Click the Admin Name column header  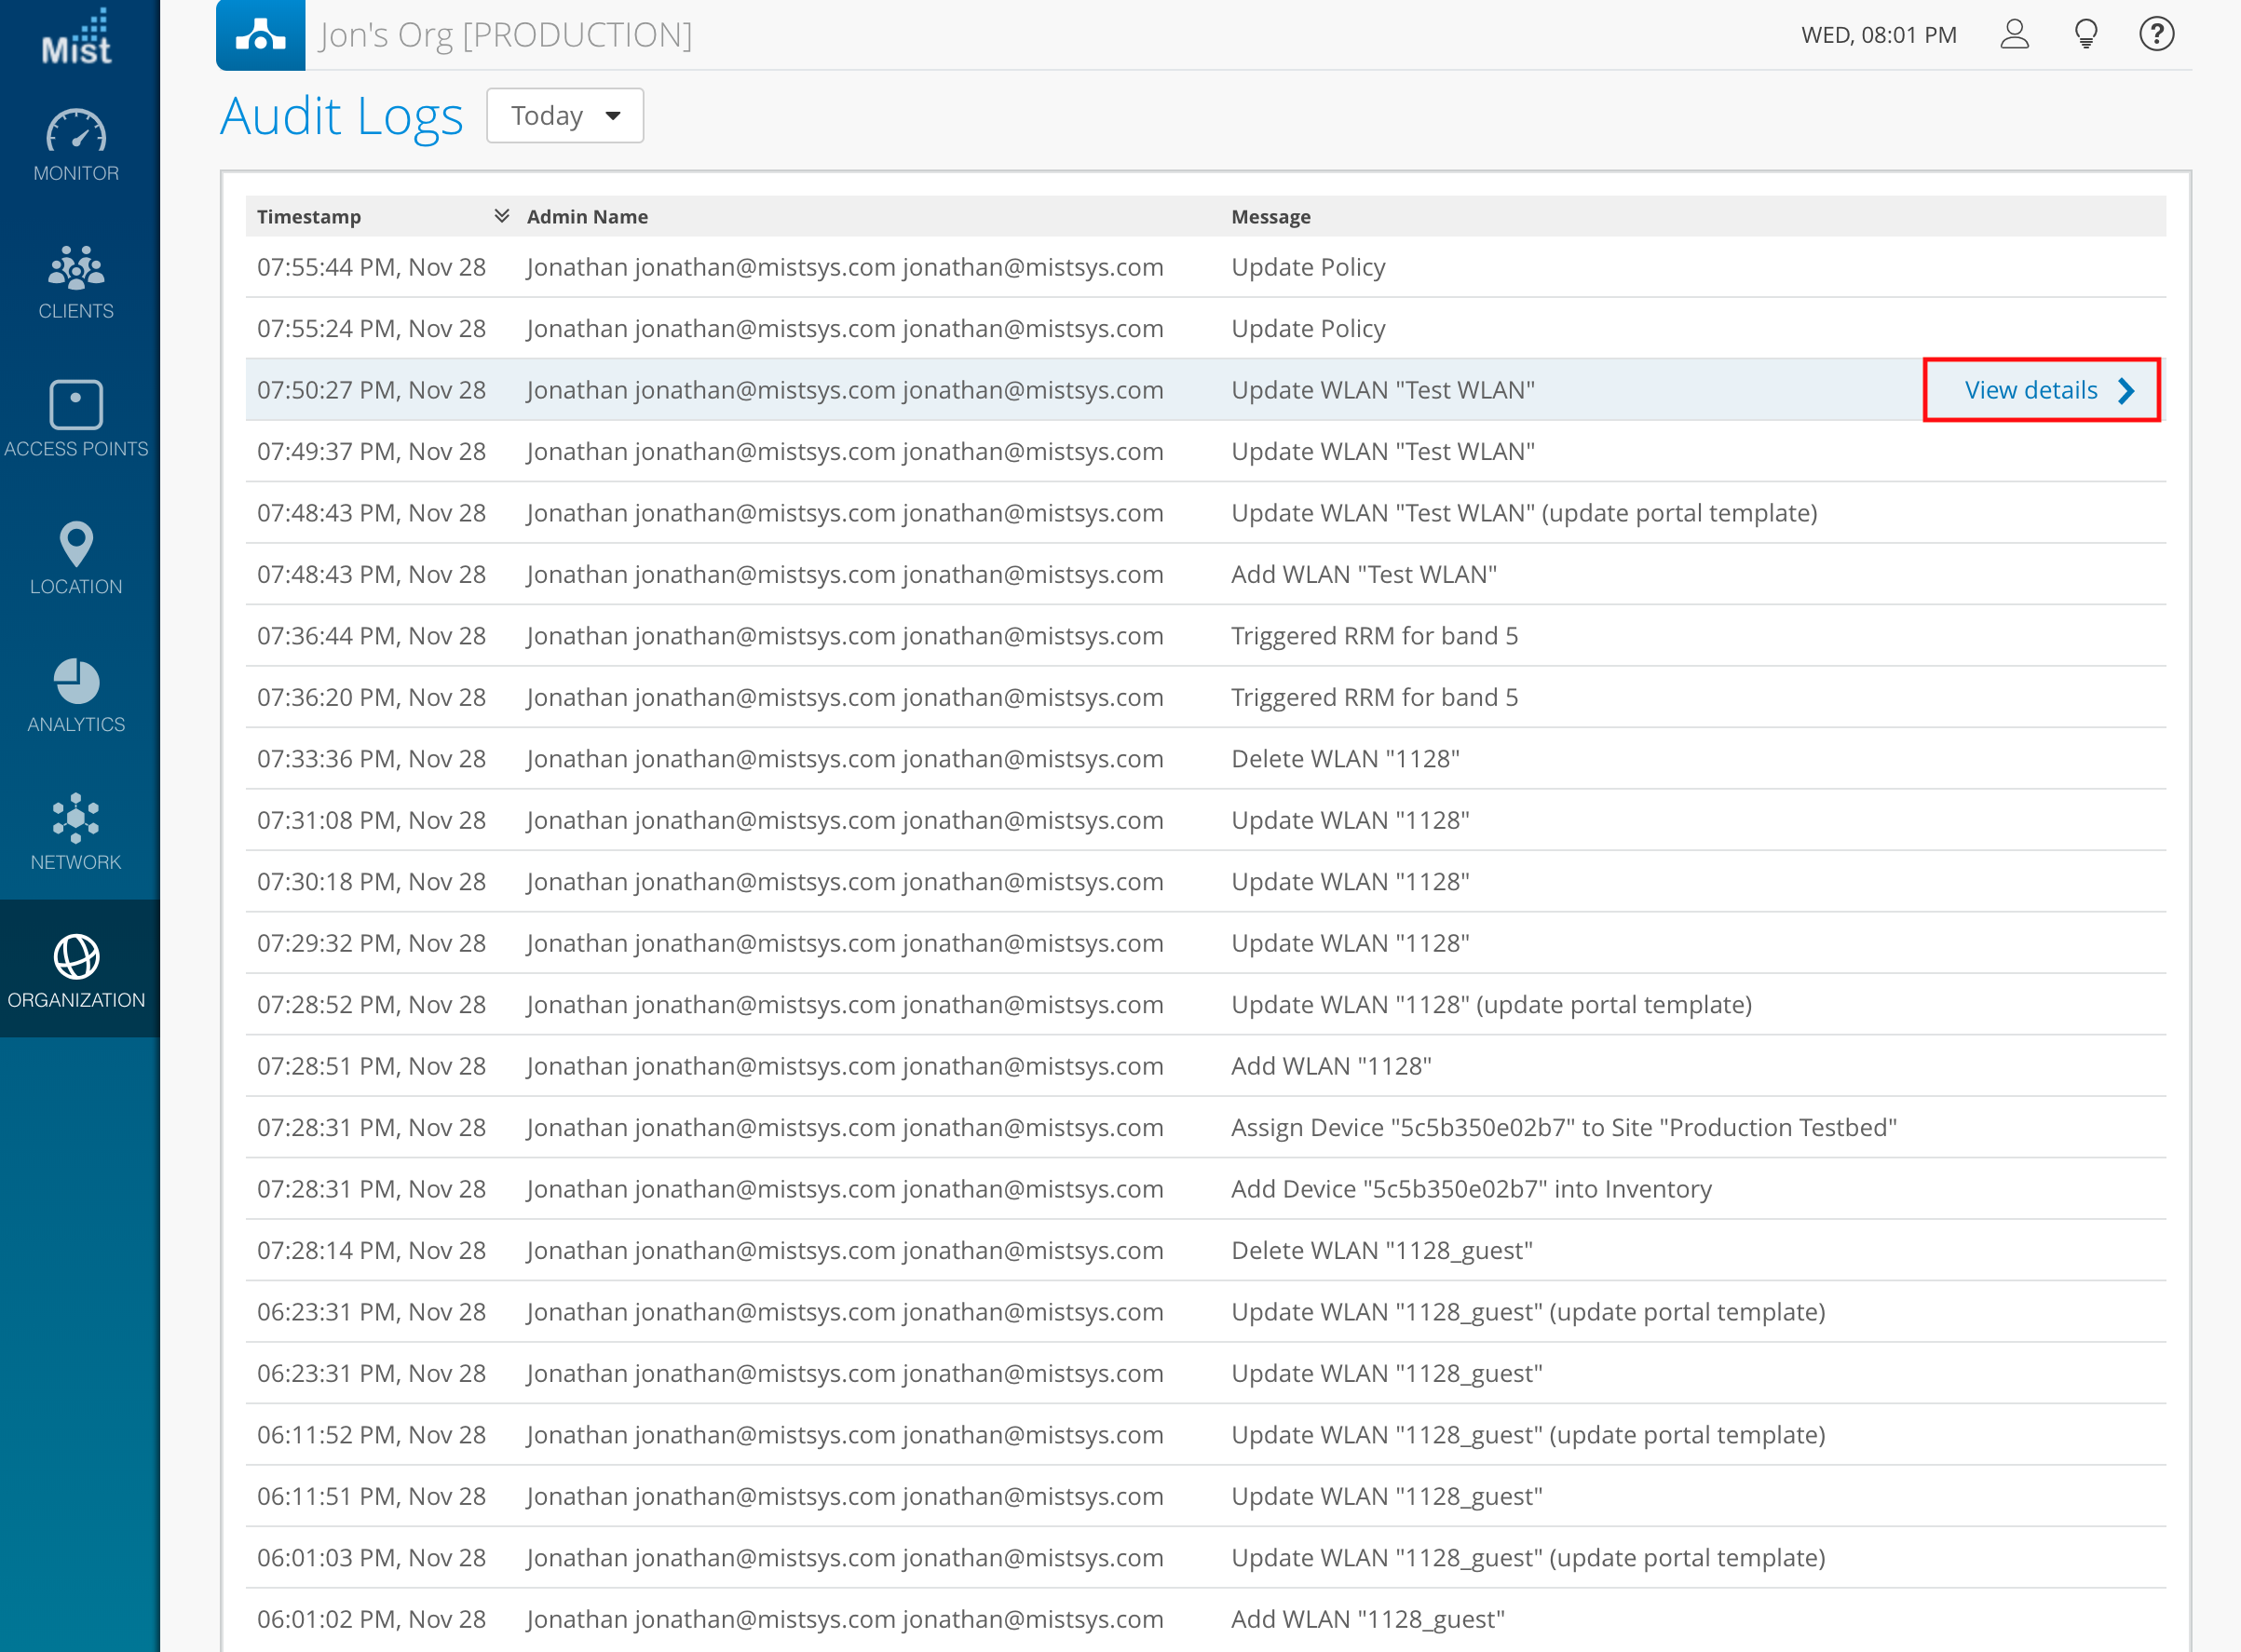click(x=587, y=217)
